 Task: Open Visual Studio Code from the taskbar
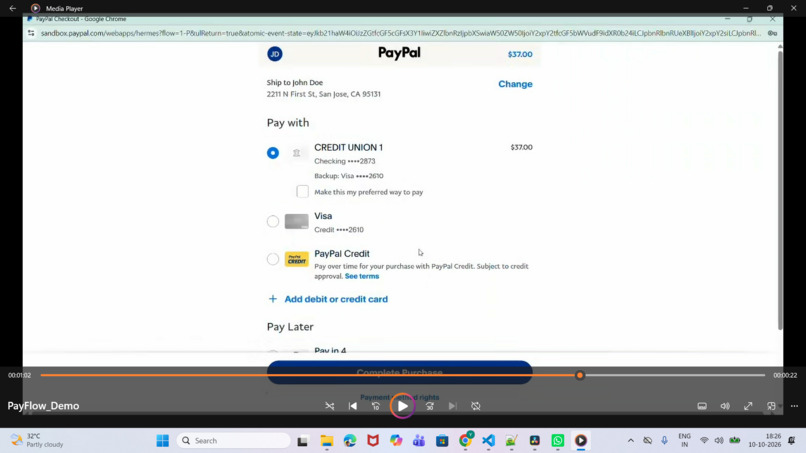pyautogui.click(x=488, y=441)
